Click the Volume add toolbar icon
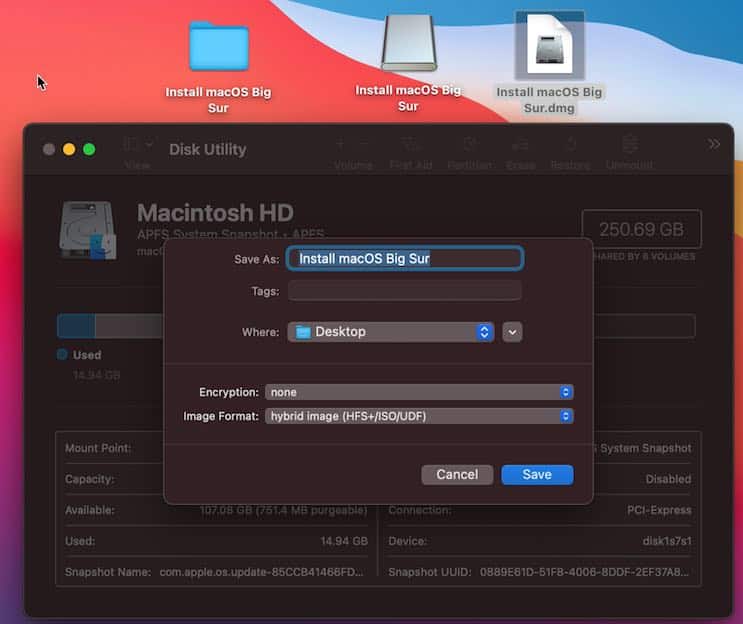743x624 pixels. 340,144
